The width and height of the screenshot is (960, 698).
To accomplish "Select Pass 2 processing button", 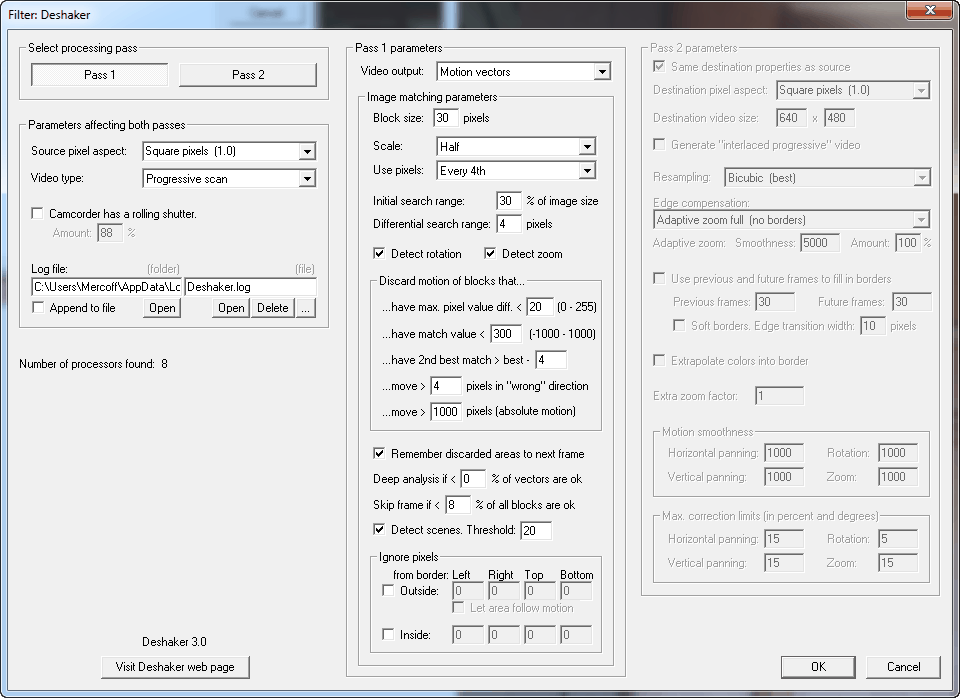I will point(248,75).
